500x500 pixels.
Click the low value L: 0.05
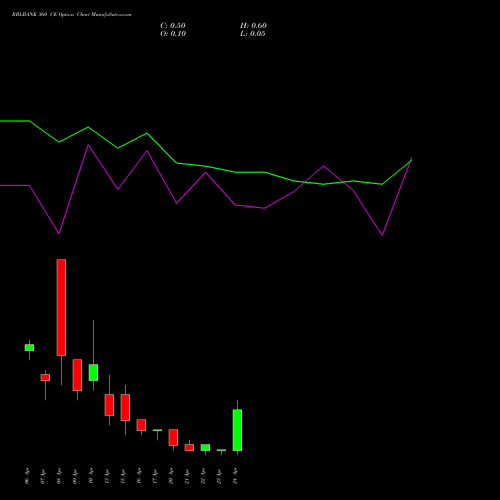(x=253, y=34)
